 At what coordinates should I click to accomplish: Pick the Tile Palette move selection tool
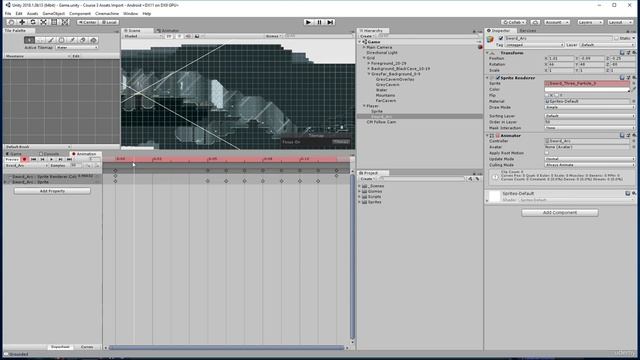coord(40,40)
